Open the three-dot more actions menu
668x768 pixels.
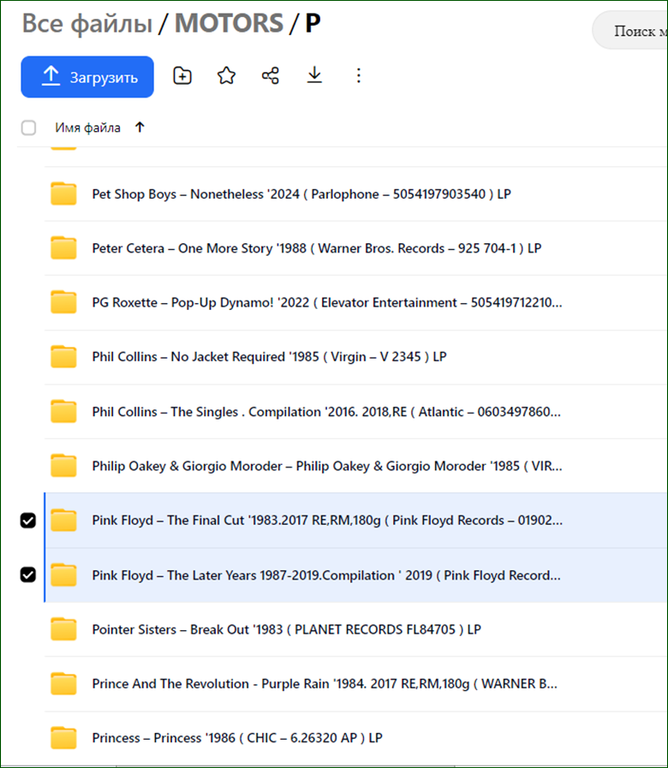click(358, 75)
